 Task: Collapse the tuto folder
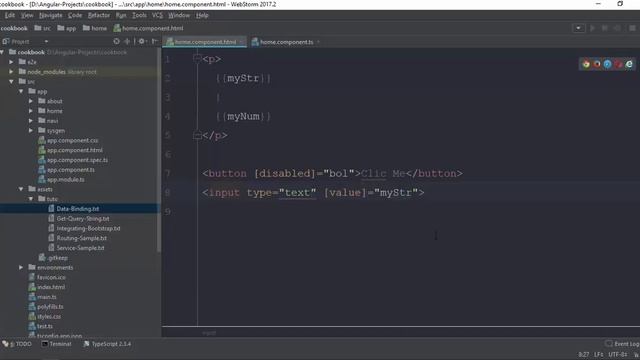31,199
